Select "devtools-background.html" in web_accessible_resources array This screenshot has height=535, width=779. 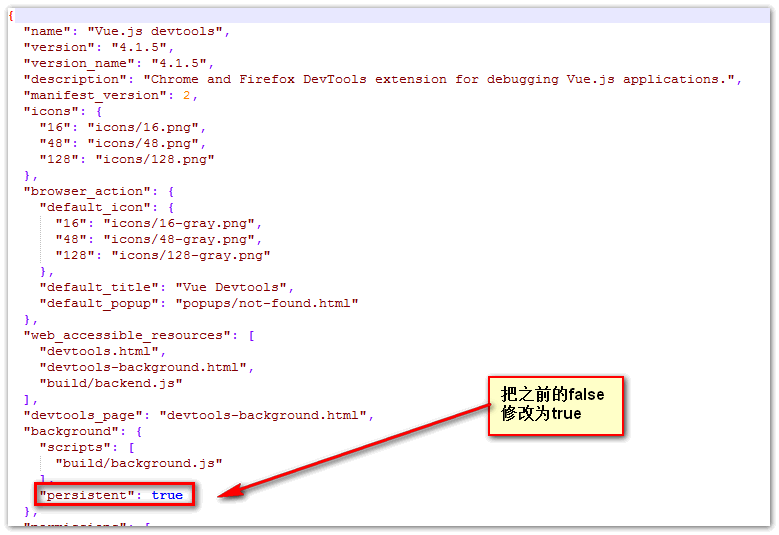[143, 367]
